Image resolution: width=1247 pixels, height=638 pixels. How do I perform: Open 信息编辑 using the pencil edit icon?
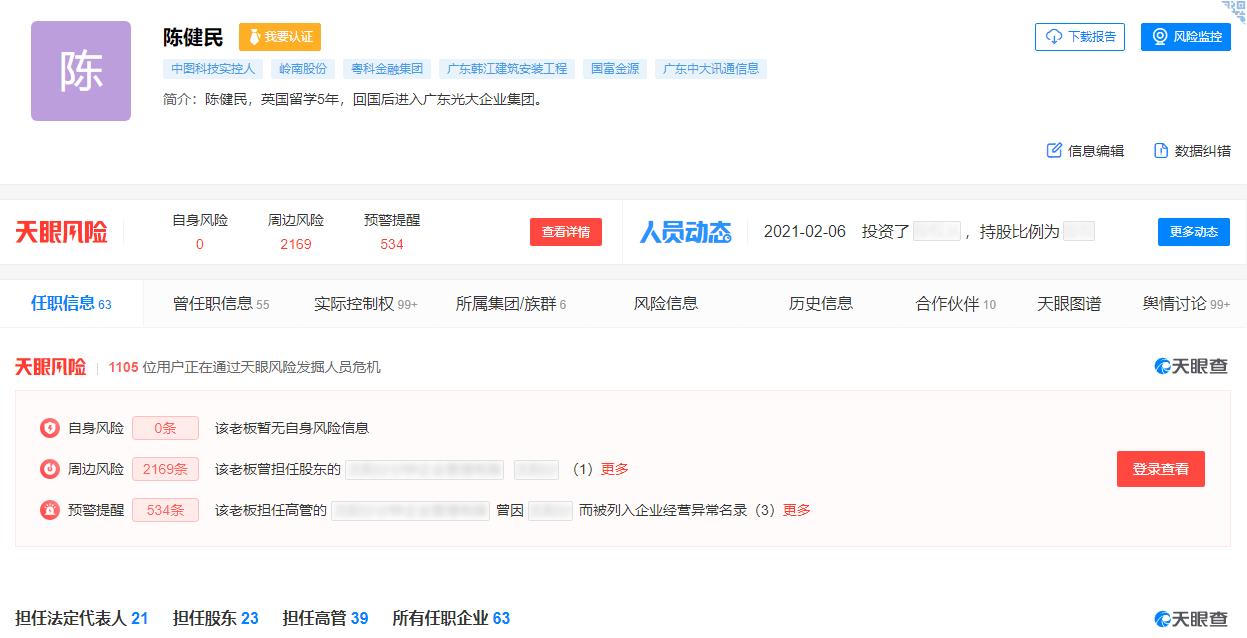click(1053, 150)
